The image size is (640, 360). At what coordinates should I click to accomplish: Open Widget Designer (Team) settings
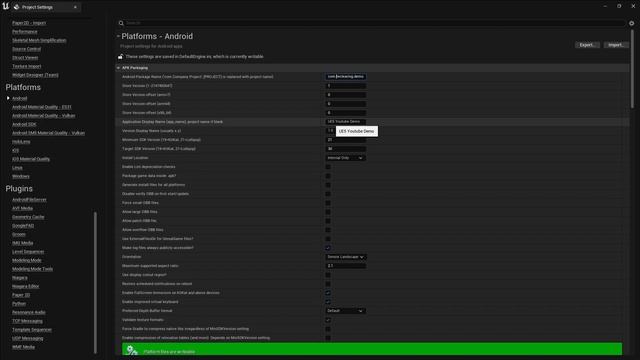pos(35,75)
